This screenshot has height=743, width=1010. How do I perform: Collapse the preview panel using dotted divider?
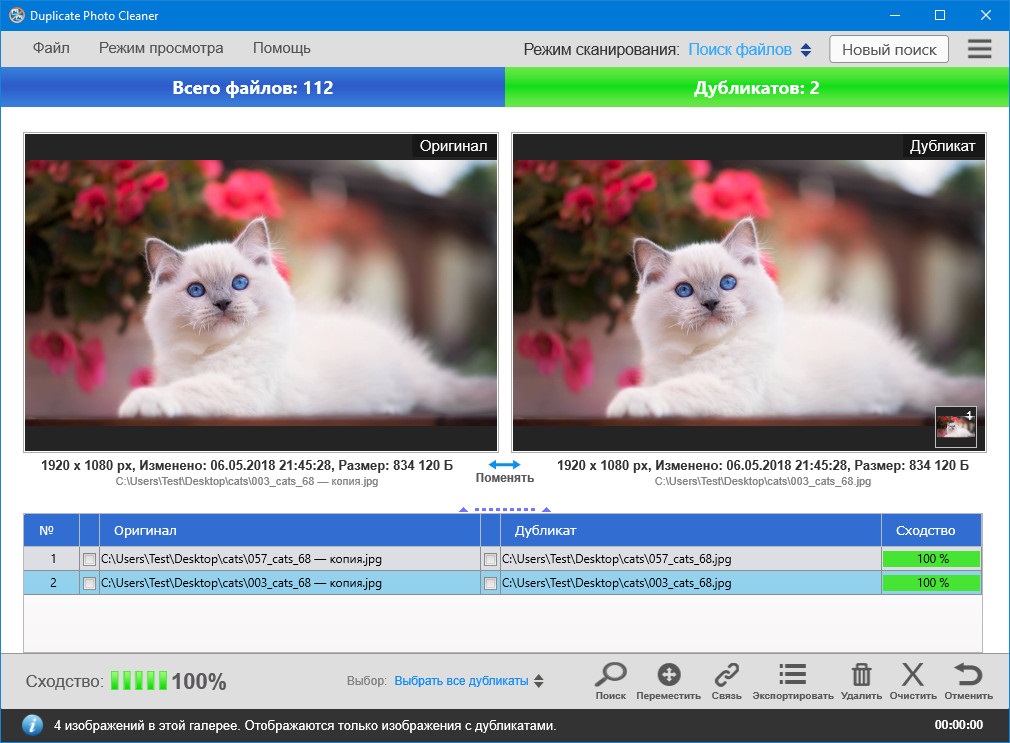click(x=504, y=509)
